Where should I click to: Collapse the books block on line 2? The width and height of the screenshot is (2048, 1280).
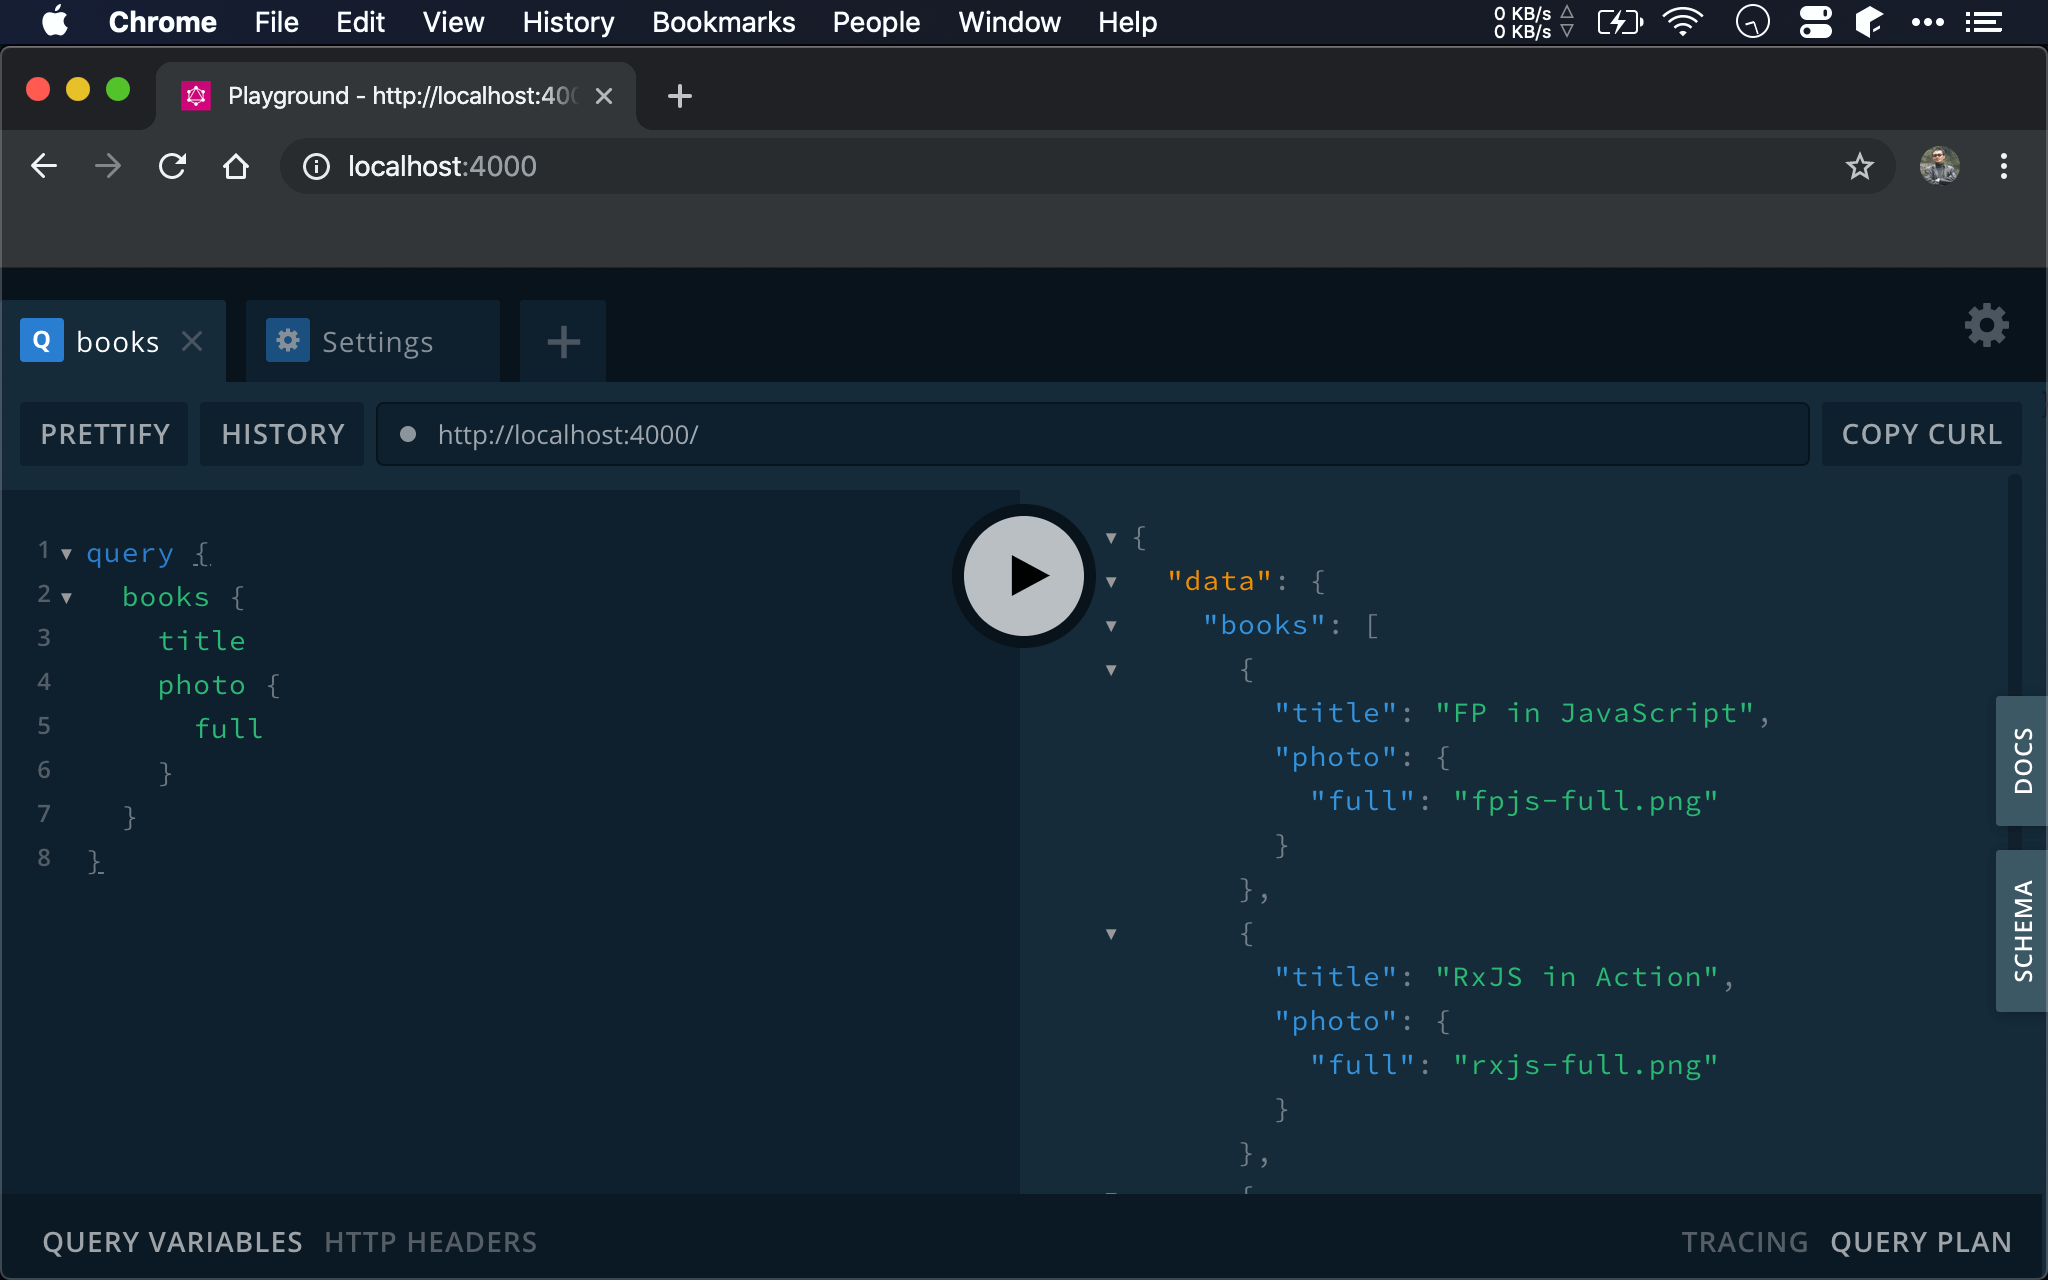(x=66, y=597)
